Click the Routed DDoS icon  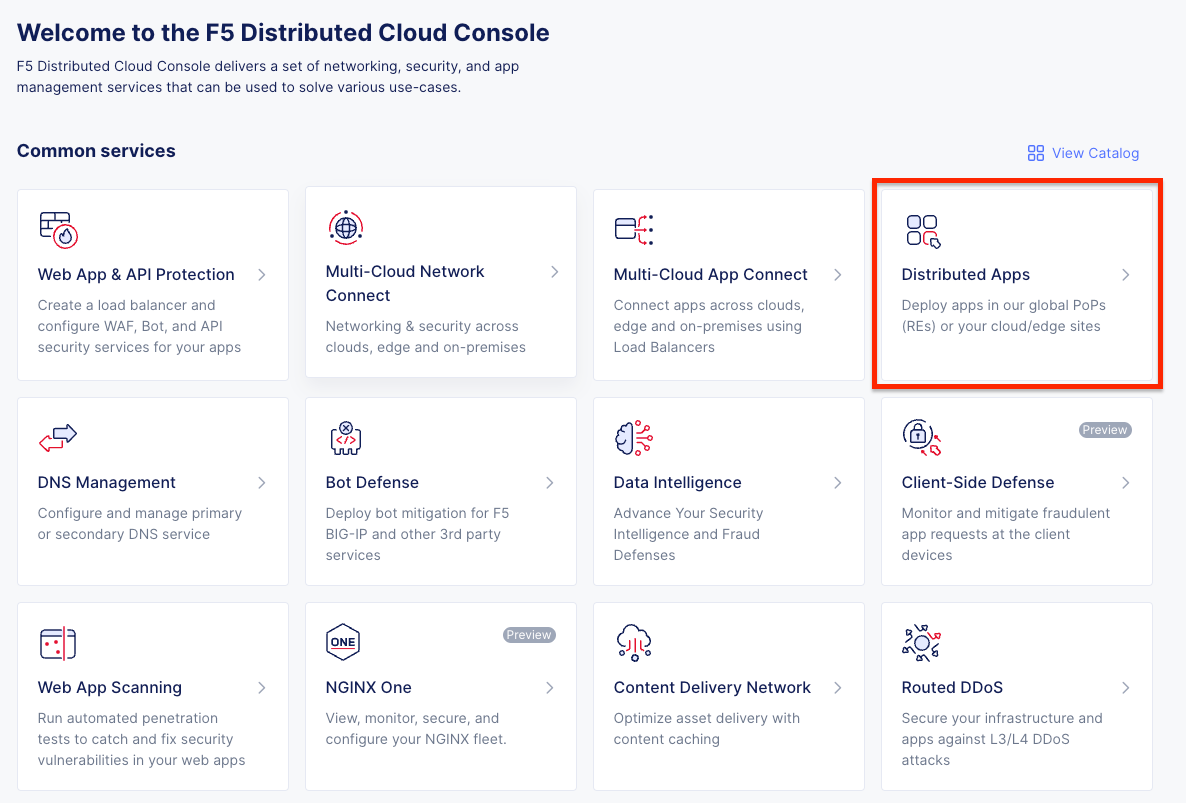tap(921, 642)
